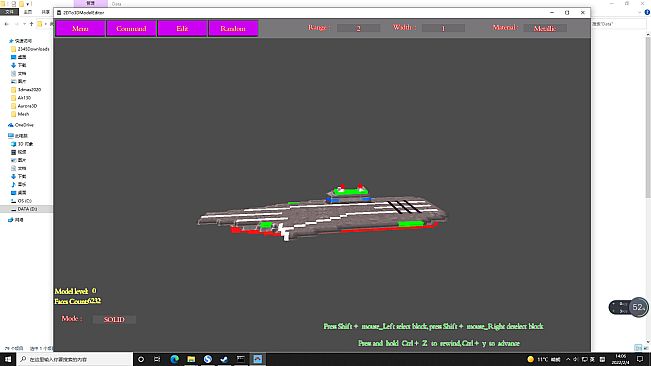Open Explorer File tab
This screenshot has width=651, height=366.
(x=9, y=12)
